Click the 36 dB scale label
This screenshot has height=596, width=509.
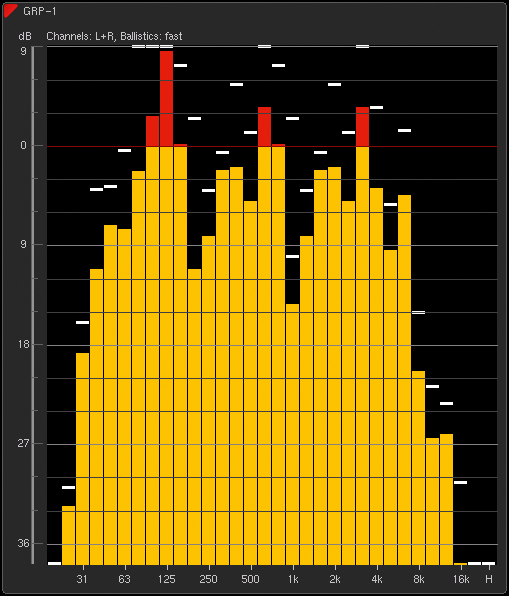(23, 544)
